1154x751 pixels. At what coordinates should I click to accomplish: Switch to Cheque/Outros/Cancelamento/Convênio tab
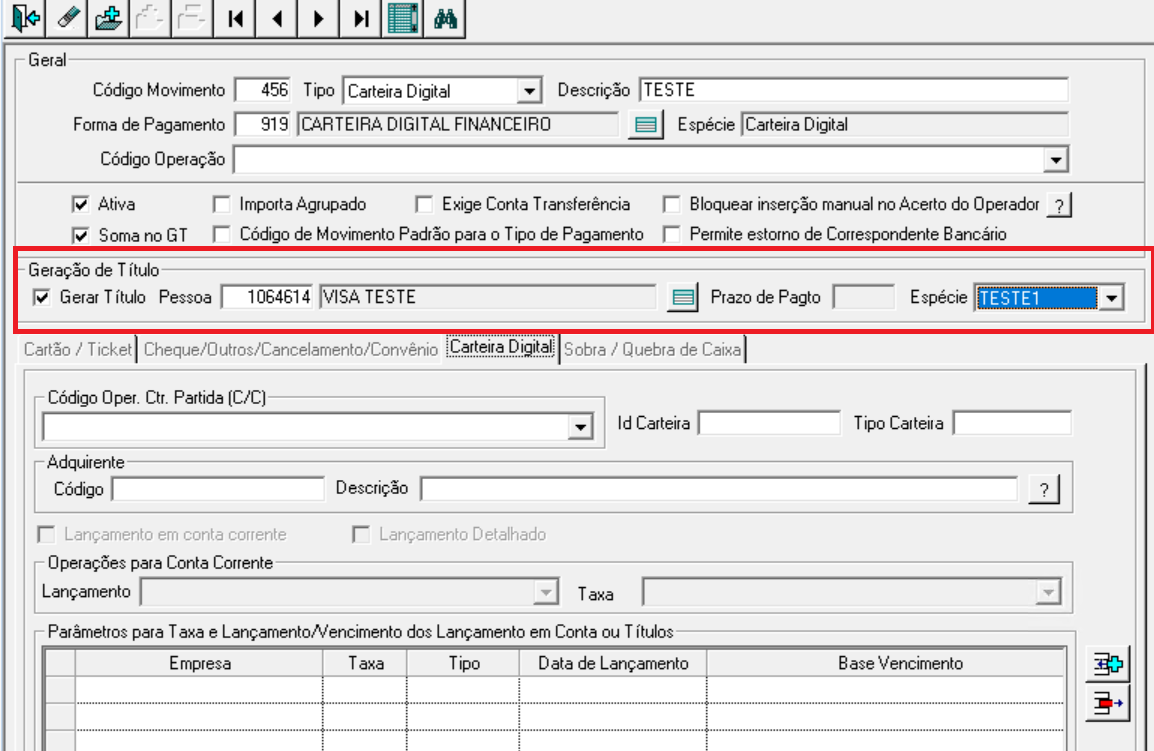pos(291,350)
